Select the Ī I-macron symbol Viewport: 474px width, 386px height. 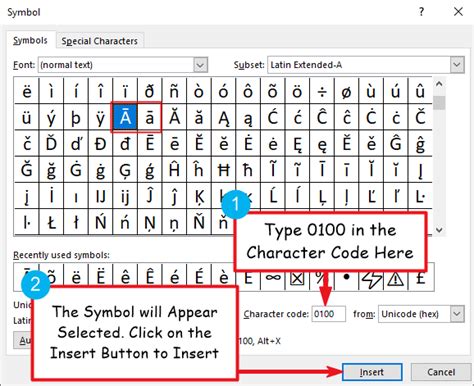[322, 170]
